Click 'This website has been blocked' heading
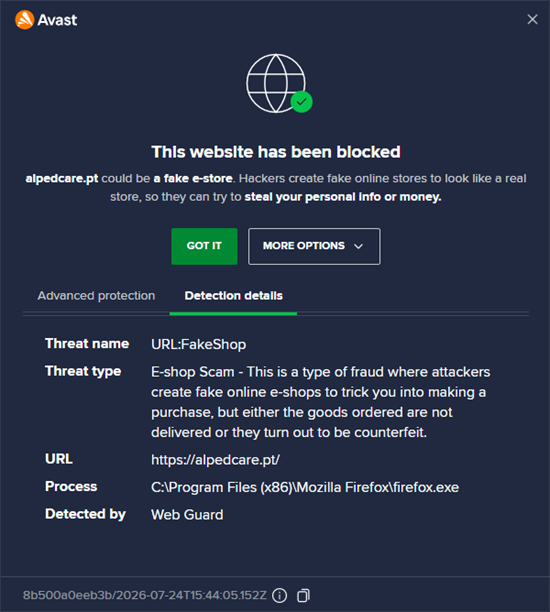 (x=276, y=152)
